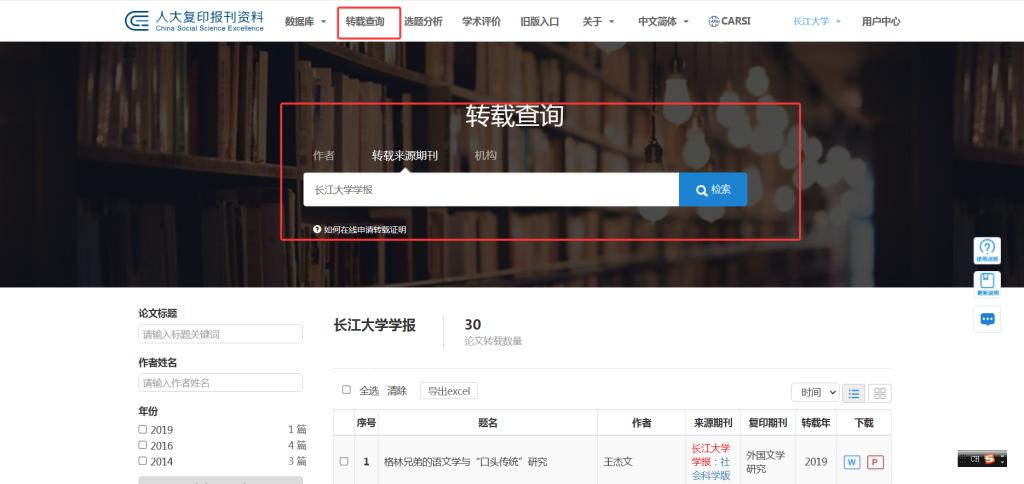Open the 时间 sort dropdown
The image size is (1024, 484).
[815, 393]
